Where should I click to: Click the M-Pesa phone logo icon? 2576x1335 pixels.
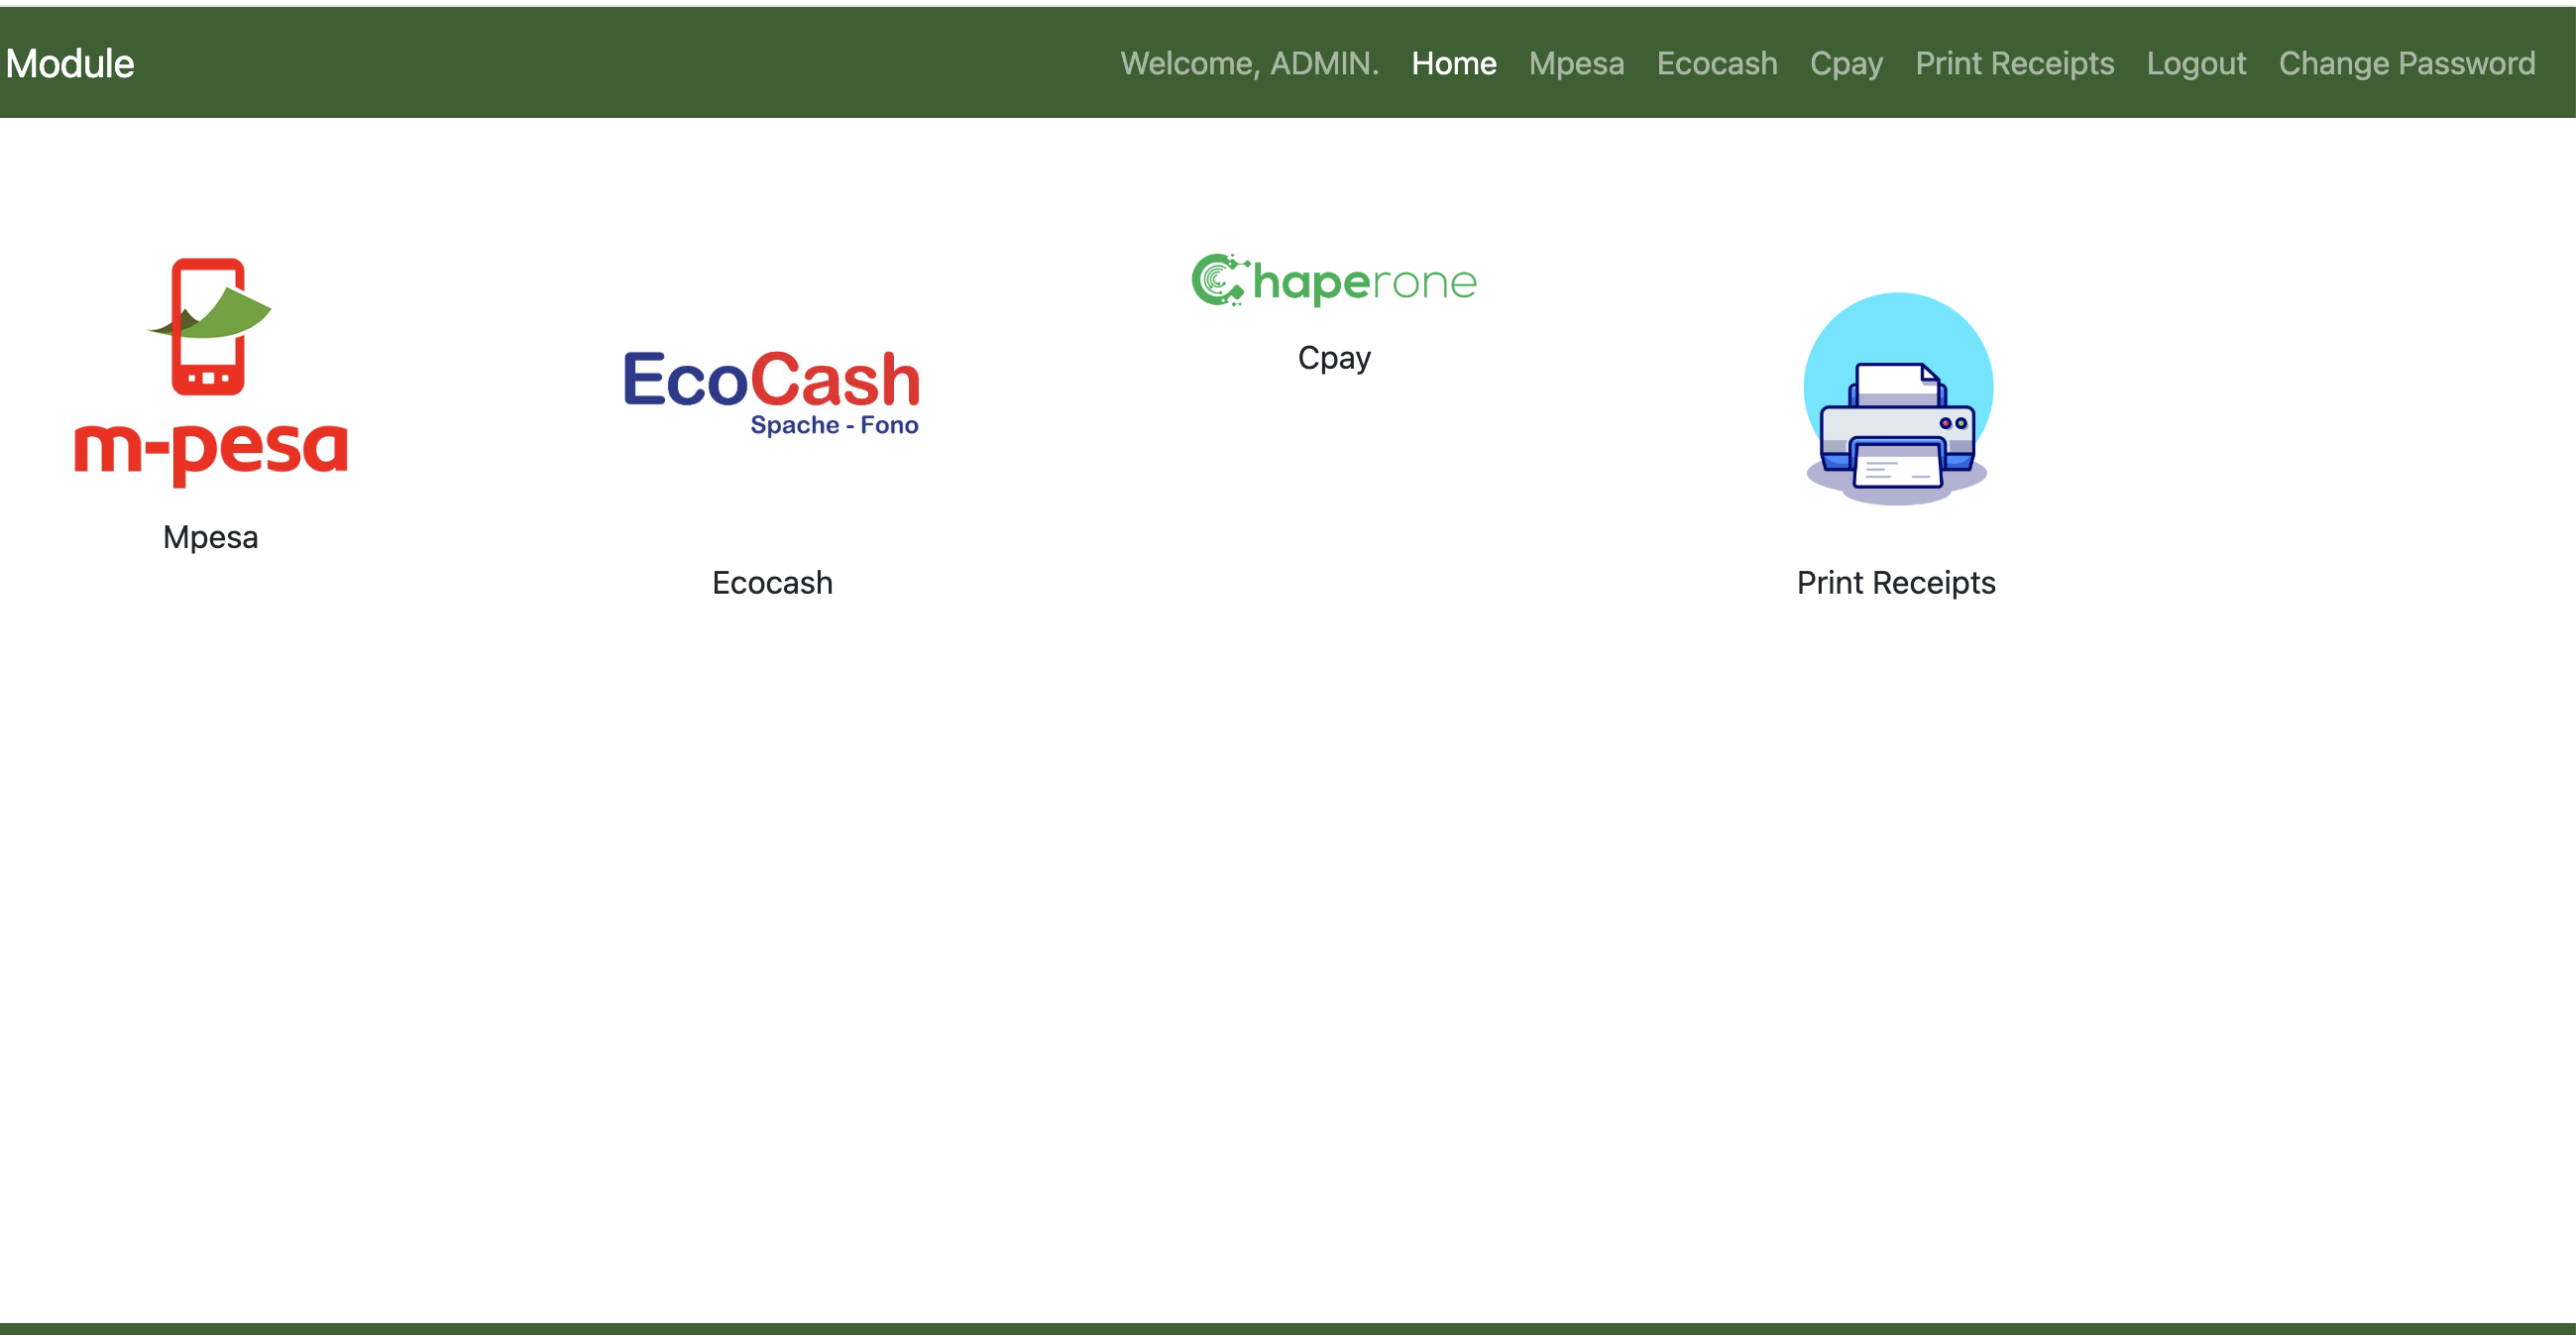click(209, 326)
